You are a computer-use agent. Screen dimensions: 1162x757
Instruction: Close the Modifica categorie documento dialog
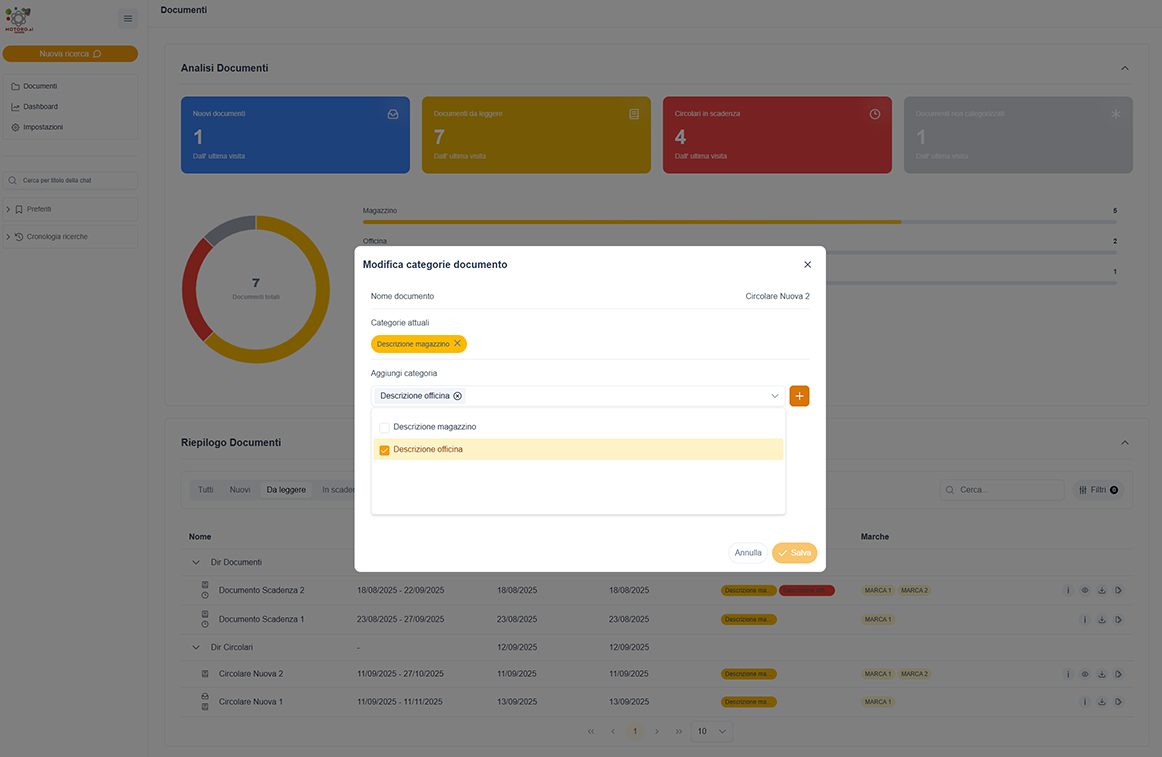tap(807, 265)
